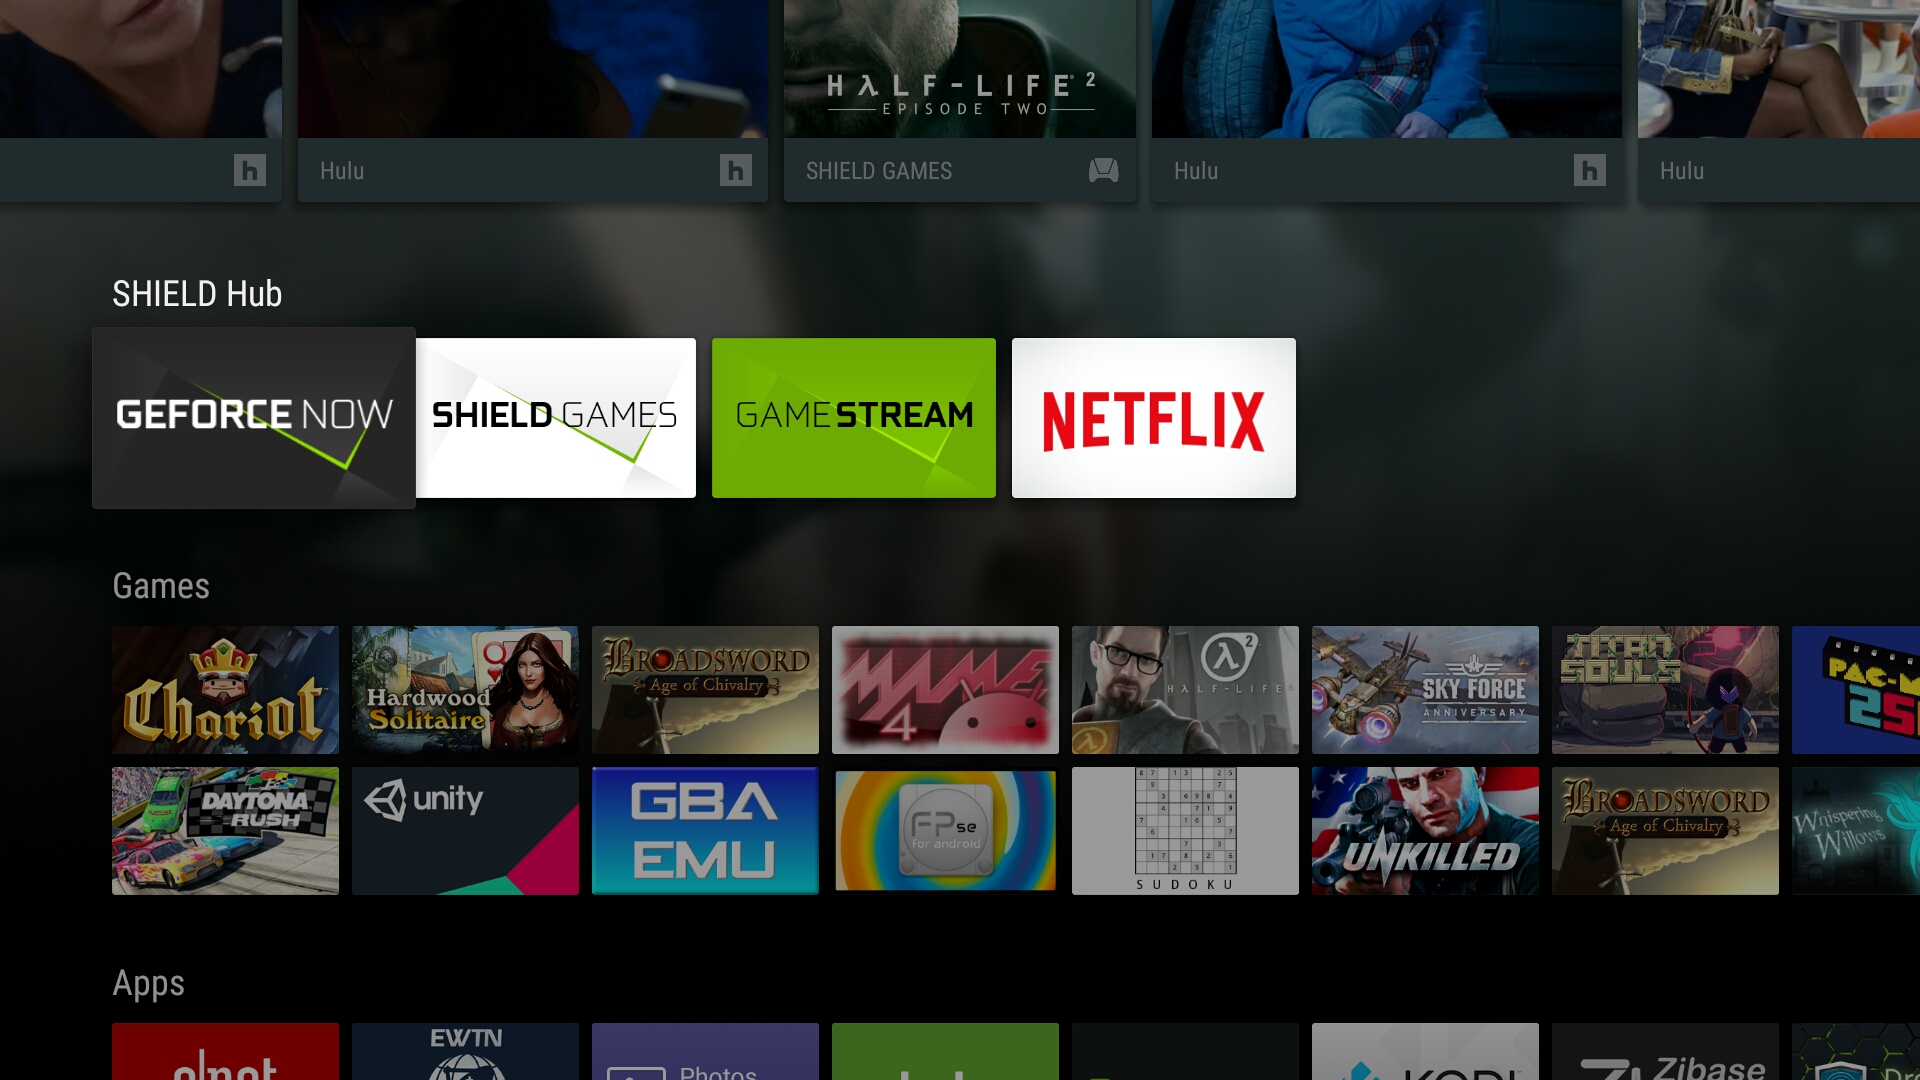Expand SHIELD Hub section
This screenshot has width=1920, height=1080.
click(x=196, y=293)
